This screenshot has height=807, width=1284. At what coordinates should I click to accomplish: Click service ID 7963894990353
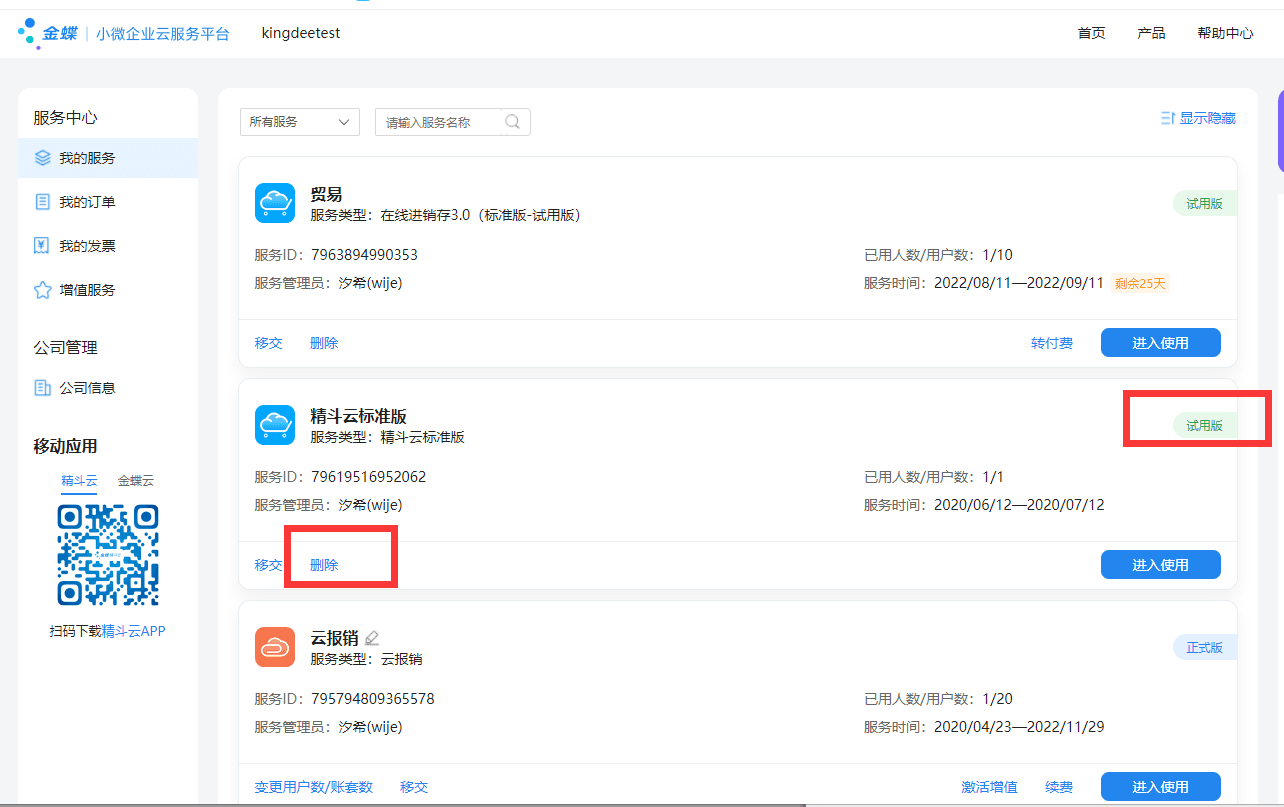click(x=364, y=255)
